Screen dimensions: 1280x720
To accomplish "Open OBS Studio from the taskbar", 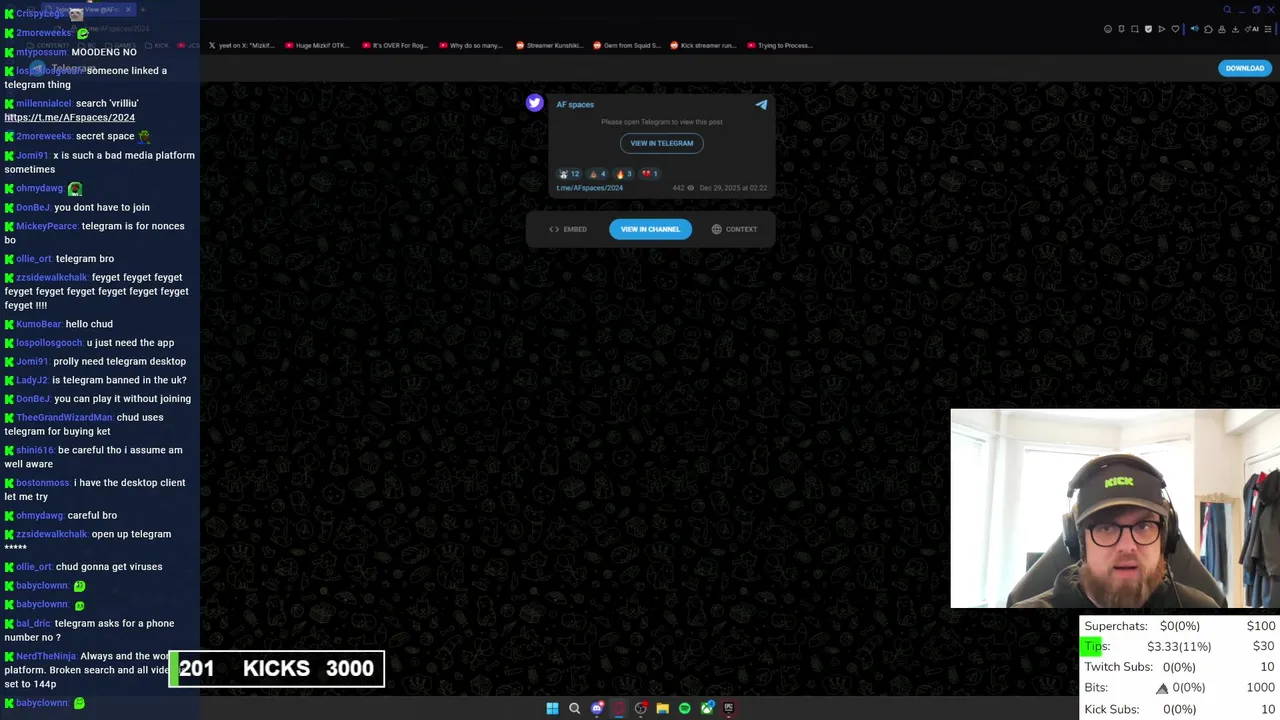I will coord(641,708).
